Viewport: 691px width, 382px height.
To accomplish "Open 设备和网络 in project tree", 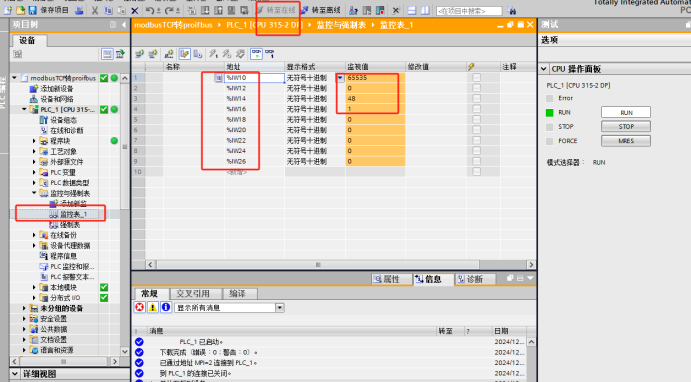I will 57,99.
